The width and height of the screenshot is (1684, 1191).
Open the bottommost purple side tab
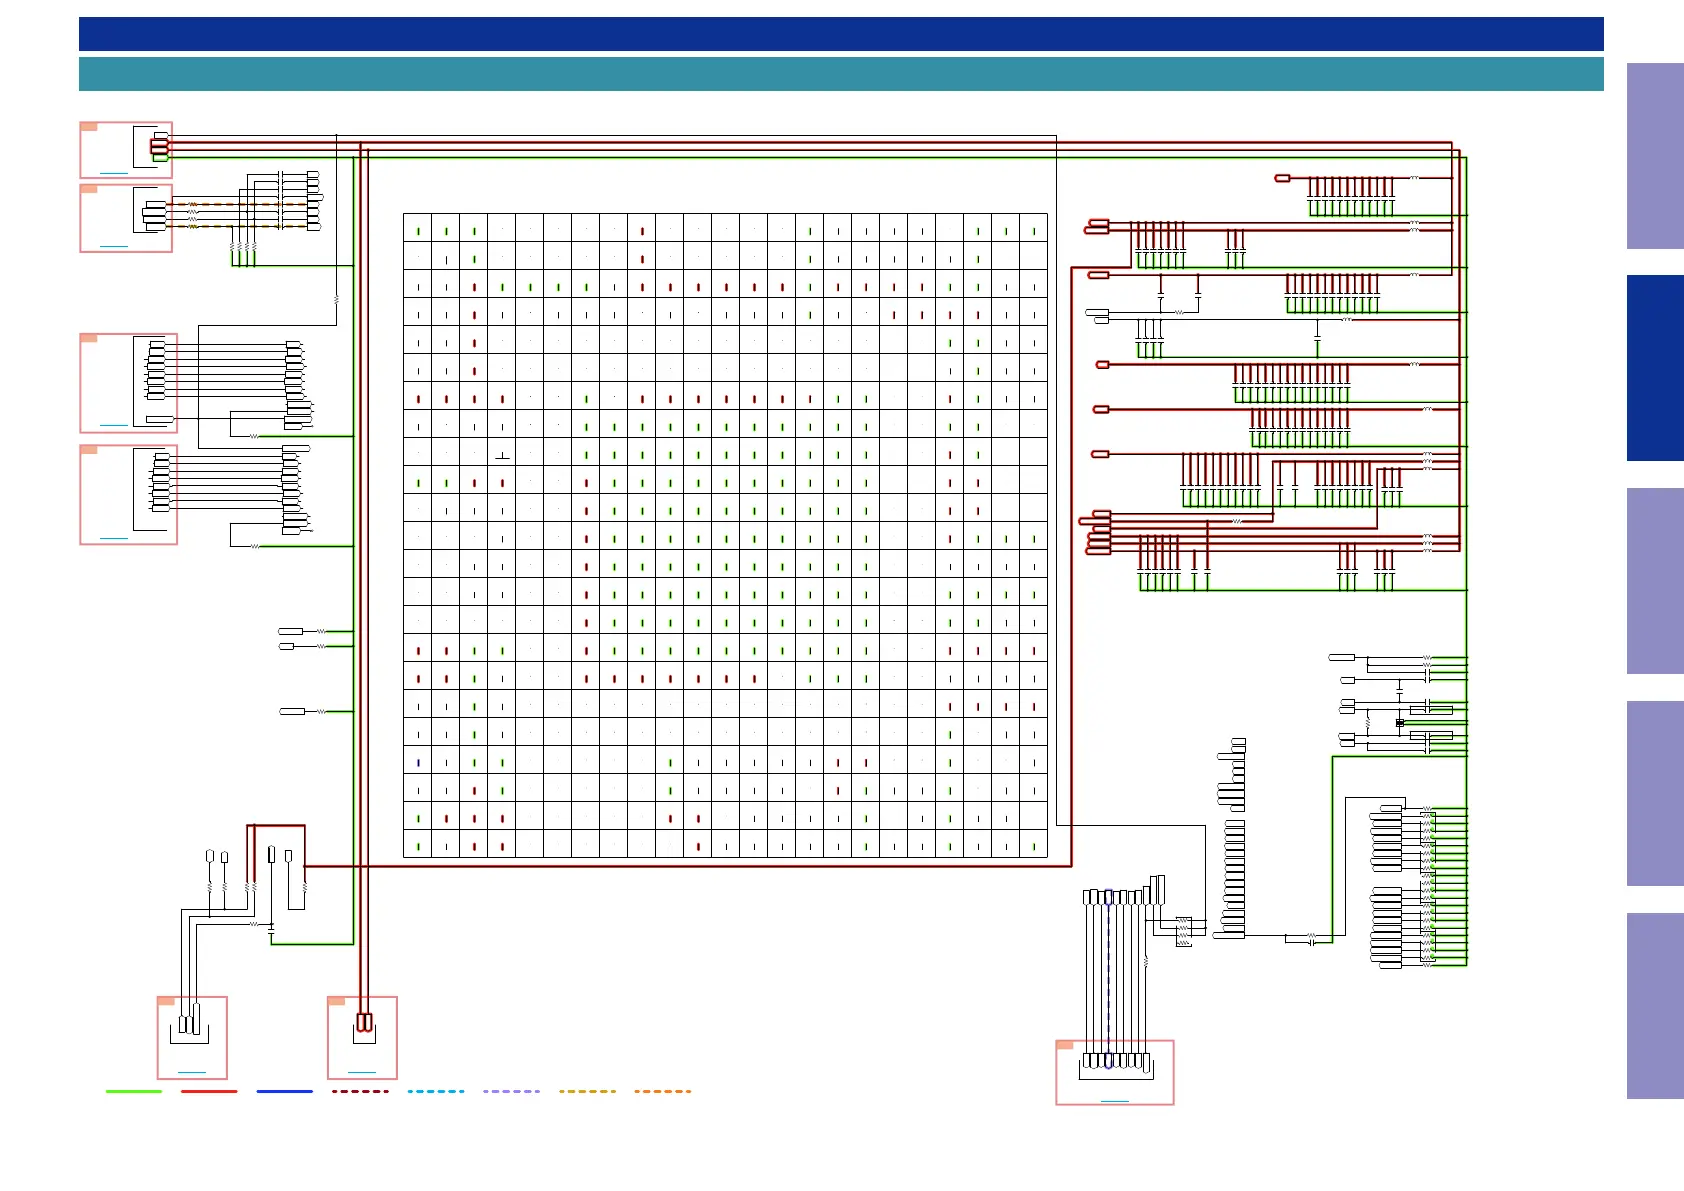click(1655, 1006)
